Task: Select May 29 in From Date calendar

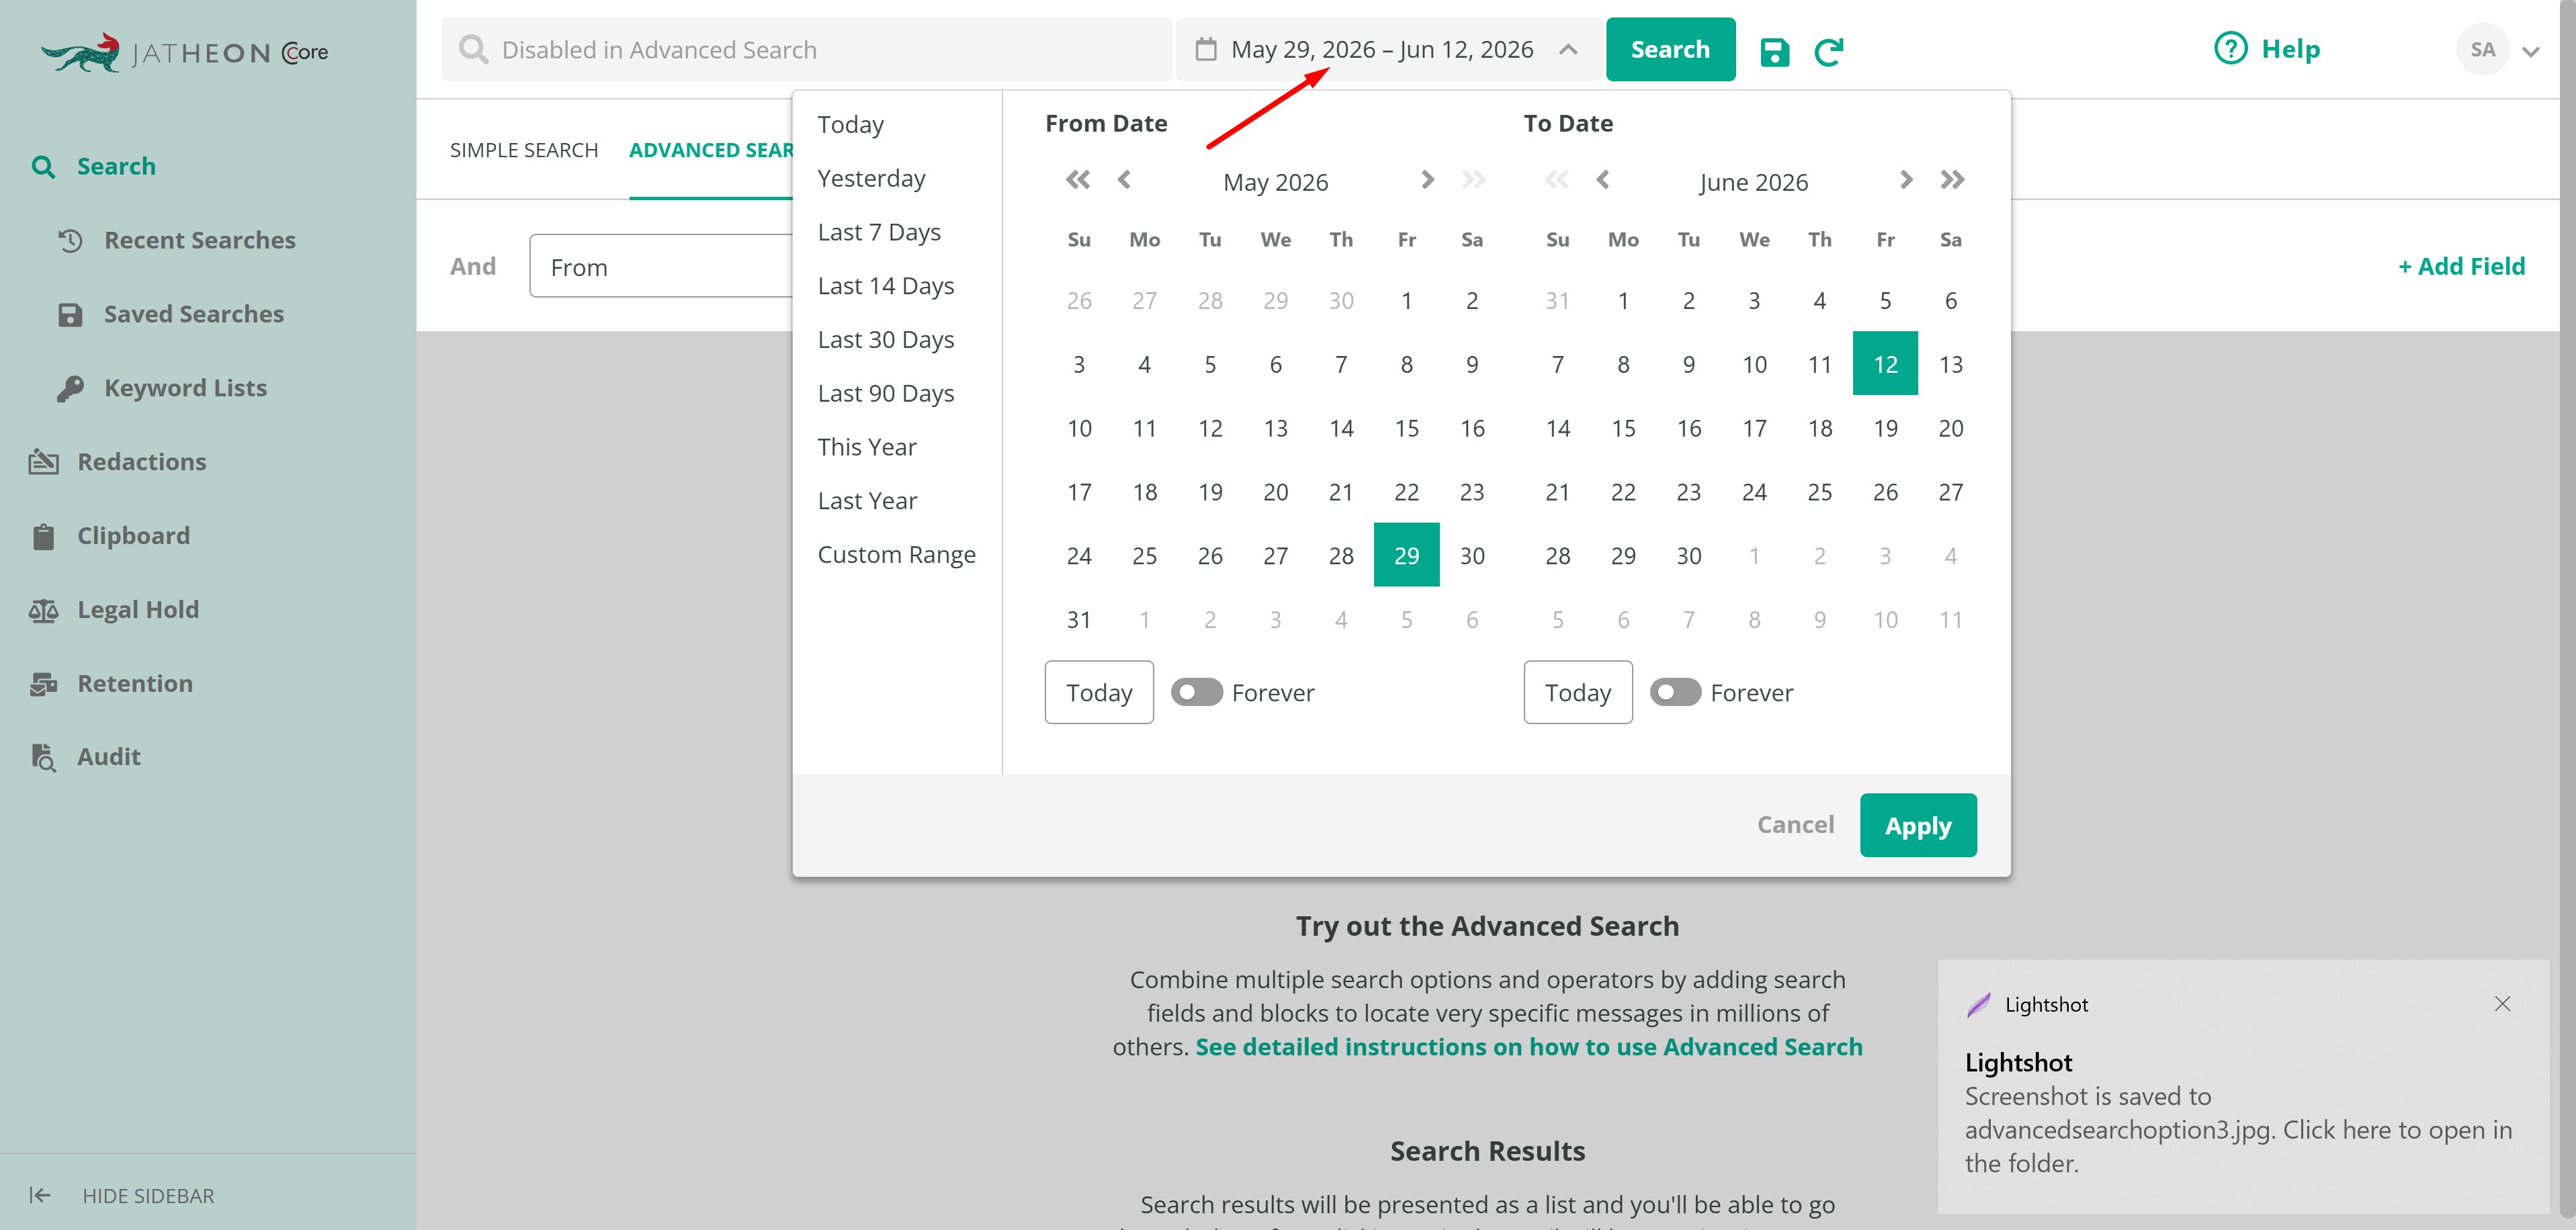Action: 1406,555
